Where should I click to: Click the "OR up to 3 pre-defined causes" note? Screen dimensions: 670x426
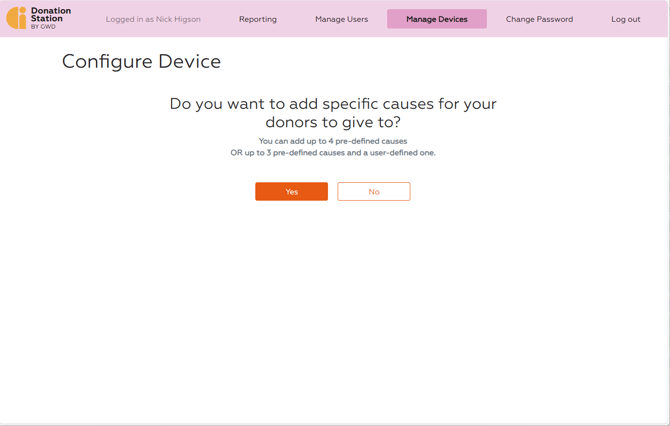tap(333, 153)
